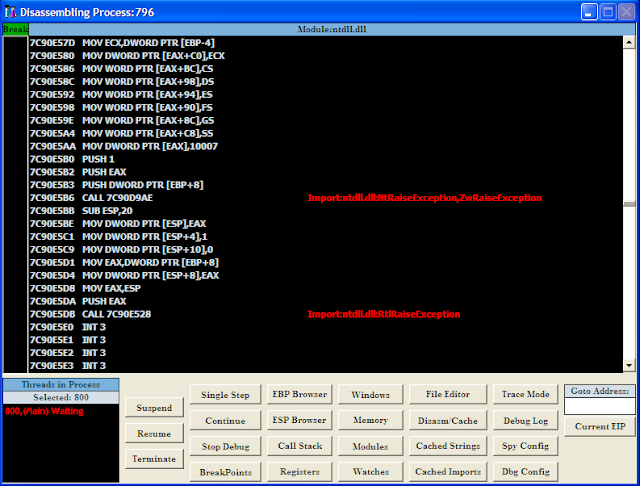This screenshot has width=640, height=486.
Task: Open the EBP Browser
Action: 300,394
